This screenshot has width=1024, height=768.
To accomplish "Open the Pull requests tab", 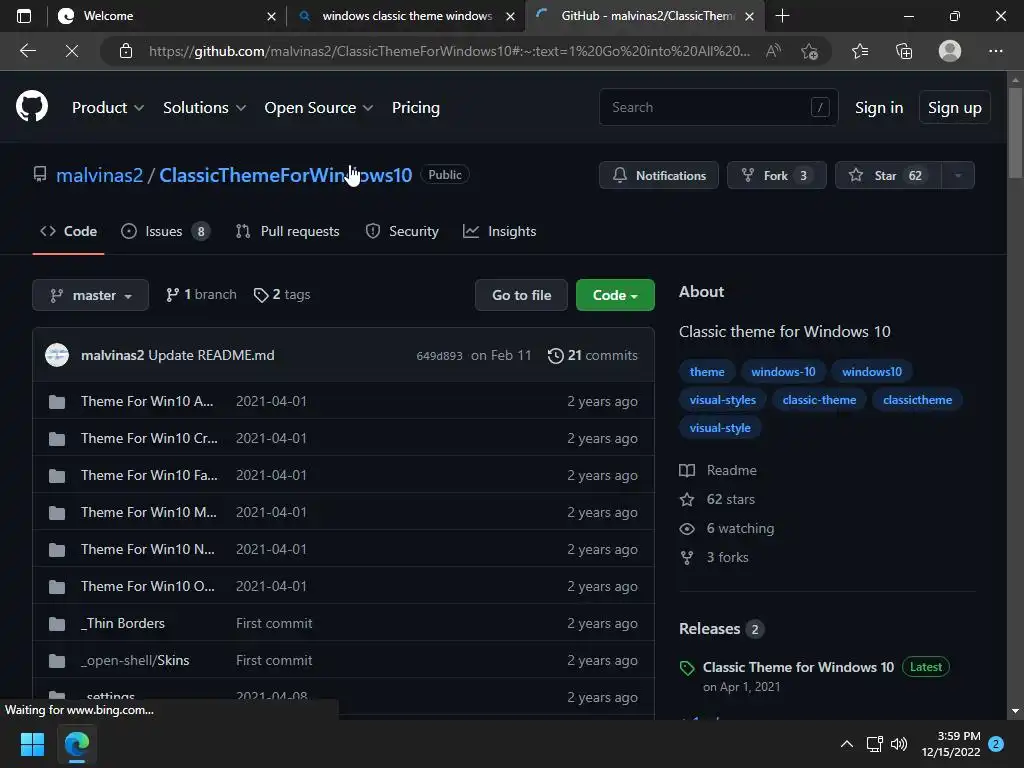I will tap(287, 231).
